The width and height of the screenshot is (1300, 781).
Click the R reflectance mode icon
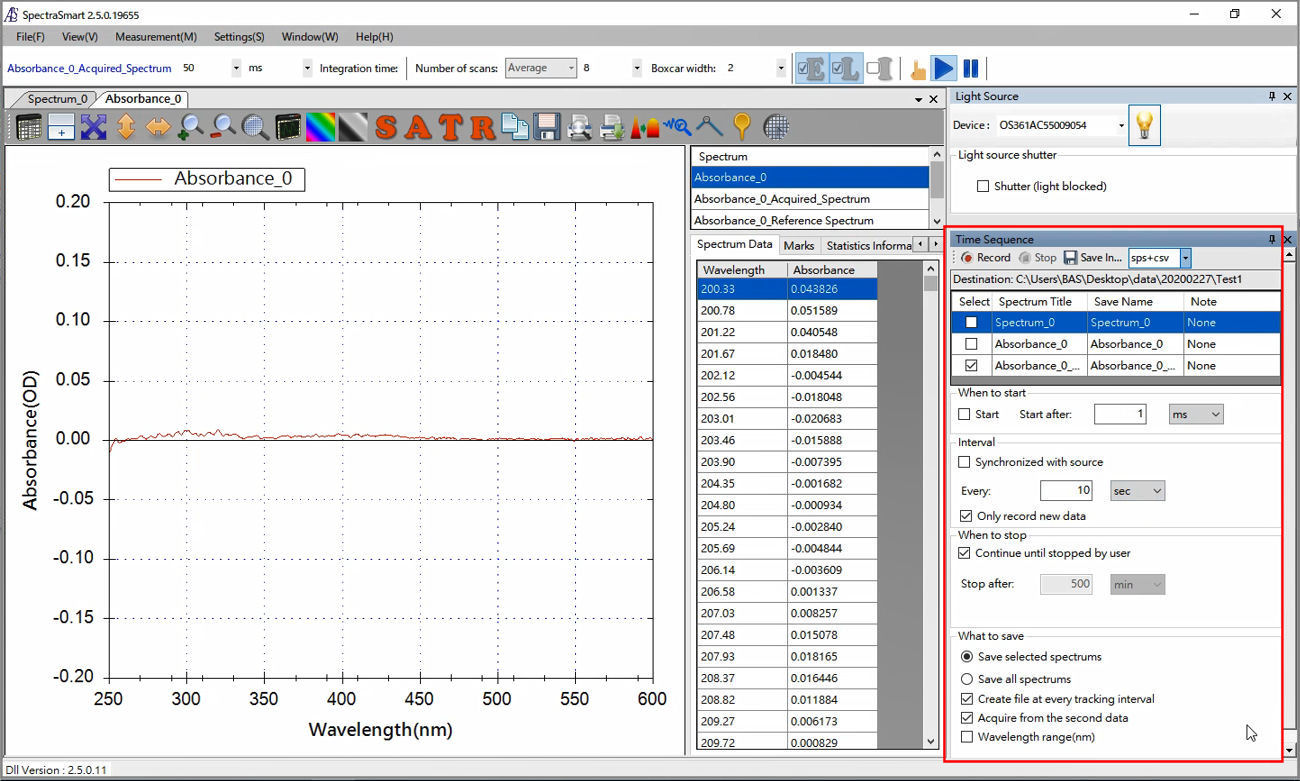[483, 127]
